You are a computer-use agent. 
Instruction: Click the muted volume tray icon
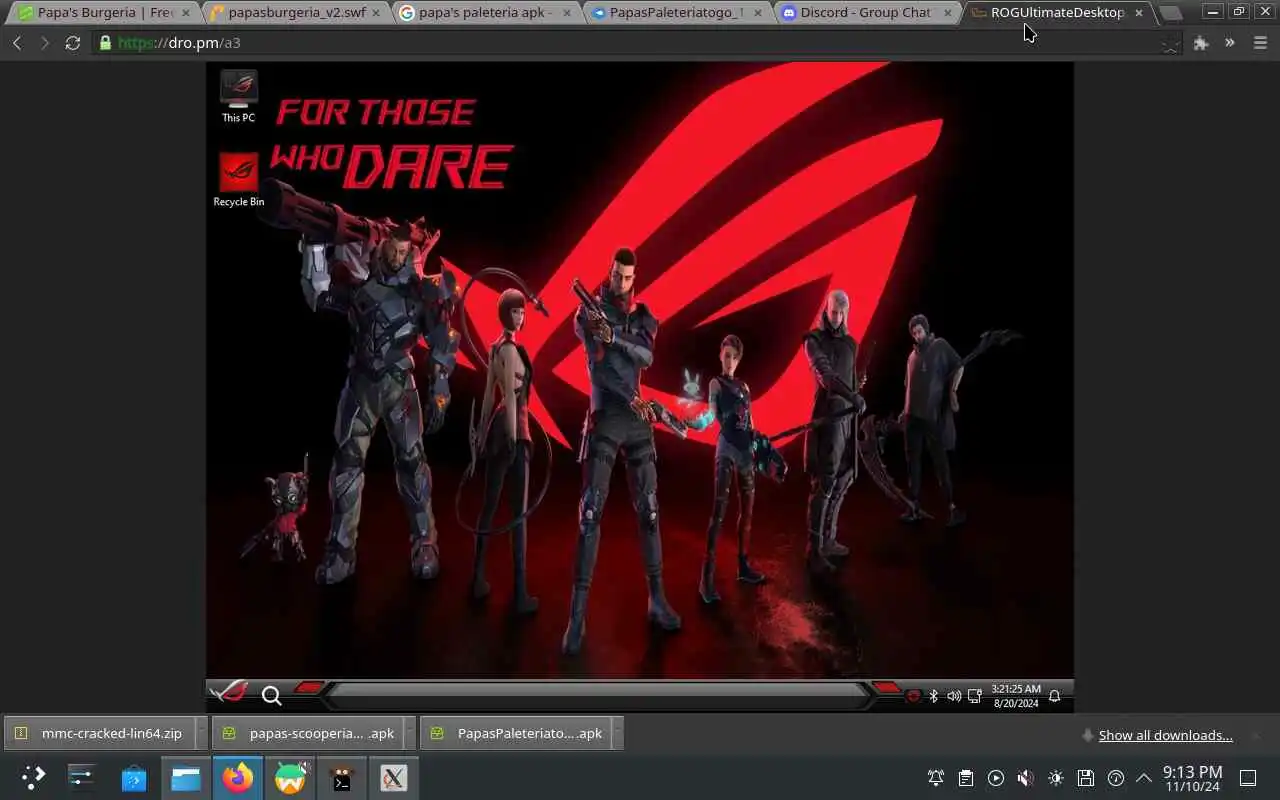1026,778
